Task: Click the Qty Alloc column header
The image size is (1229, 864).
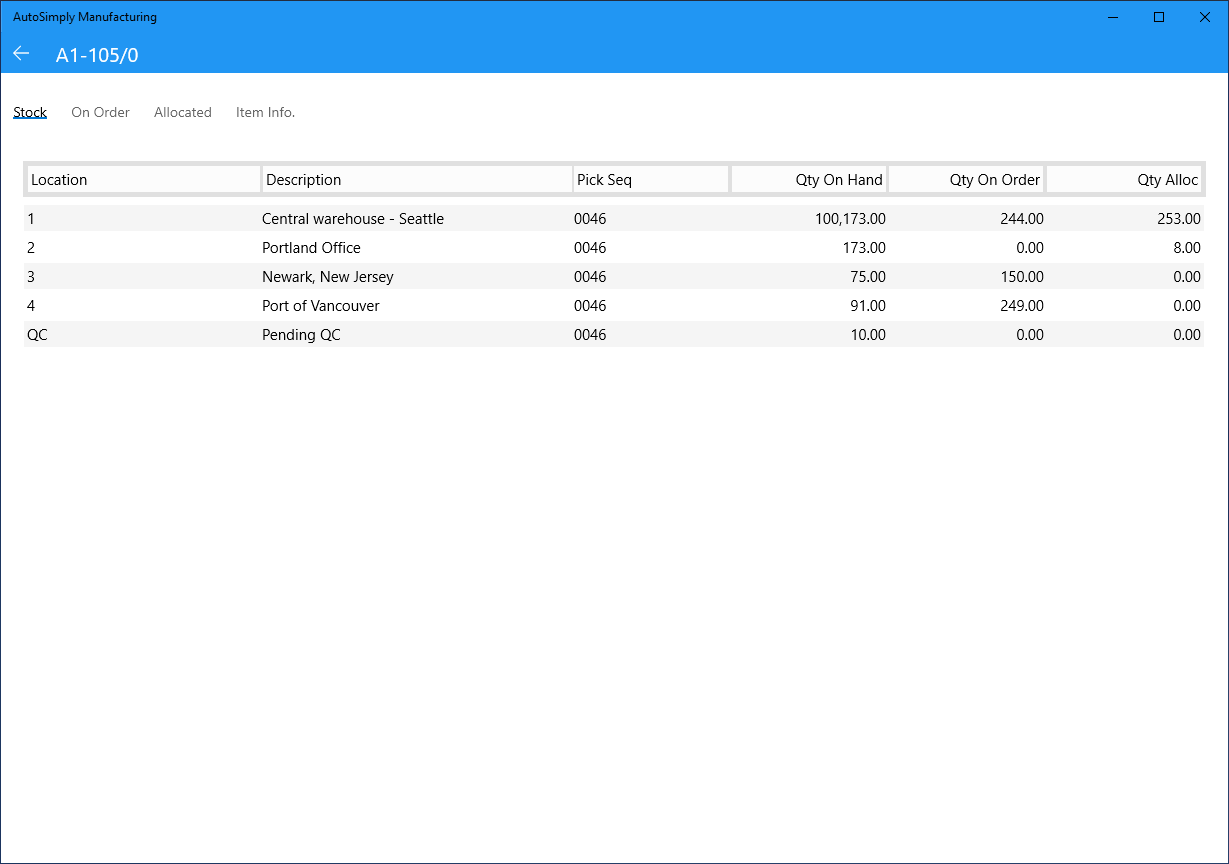Action: point(1124,180)
